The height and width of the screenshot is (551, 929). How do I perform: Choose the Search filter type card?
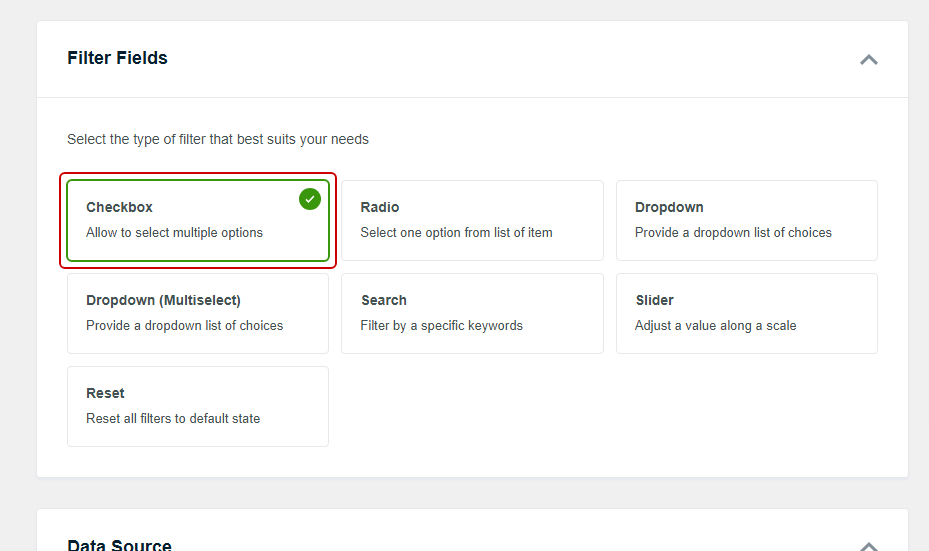coord(472,313)
